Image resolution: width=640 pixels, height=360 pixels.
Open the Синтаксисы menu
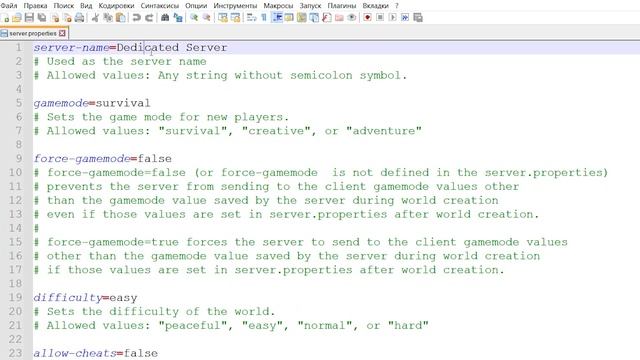[x=160, y=6]
